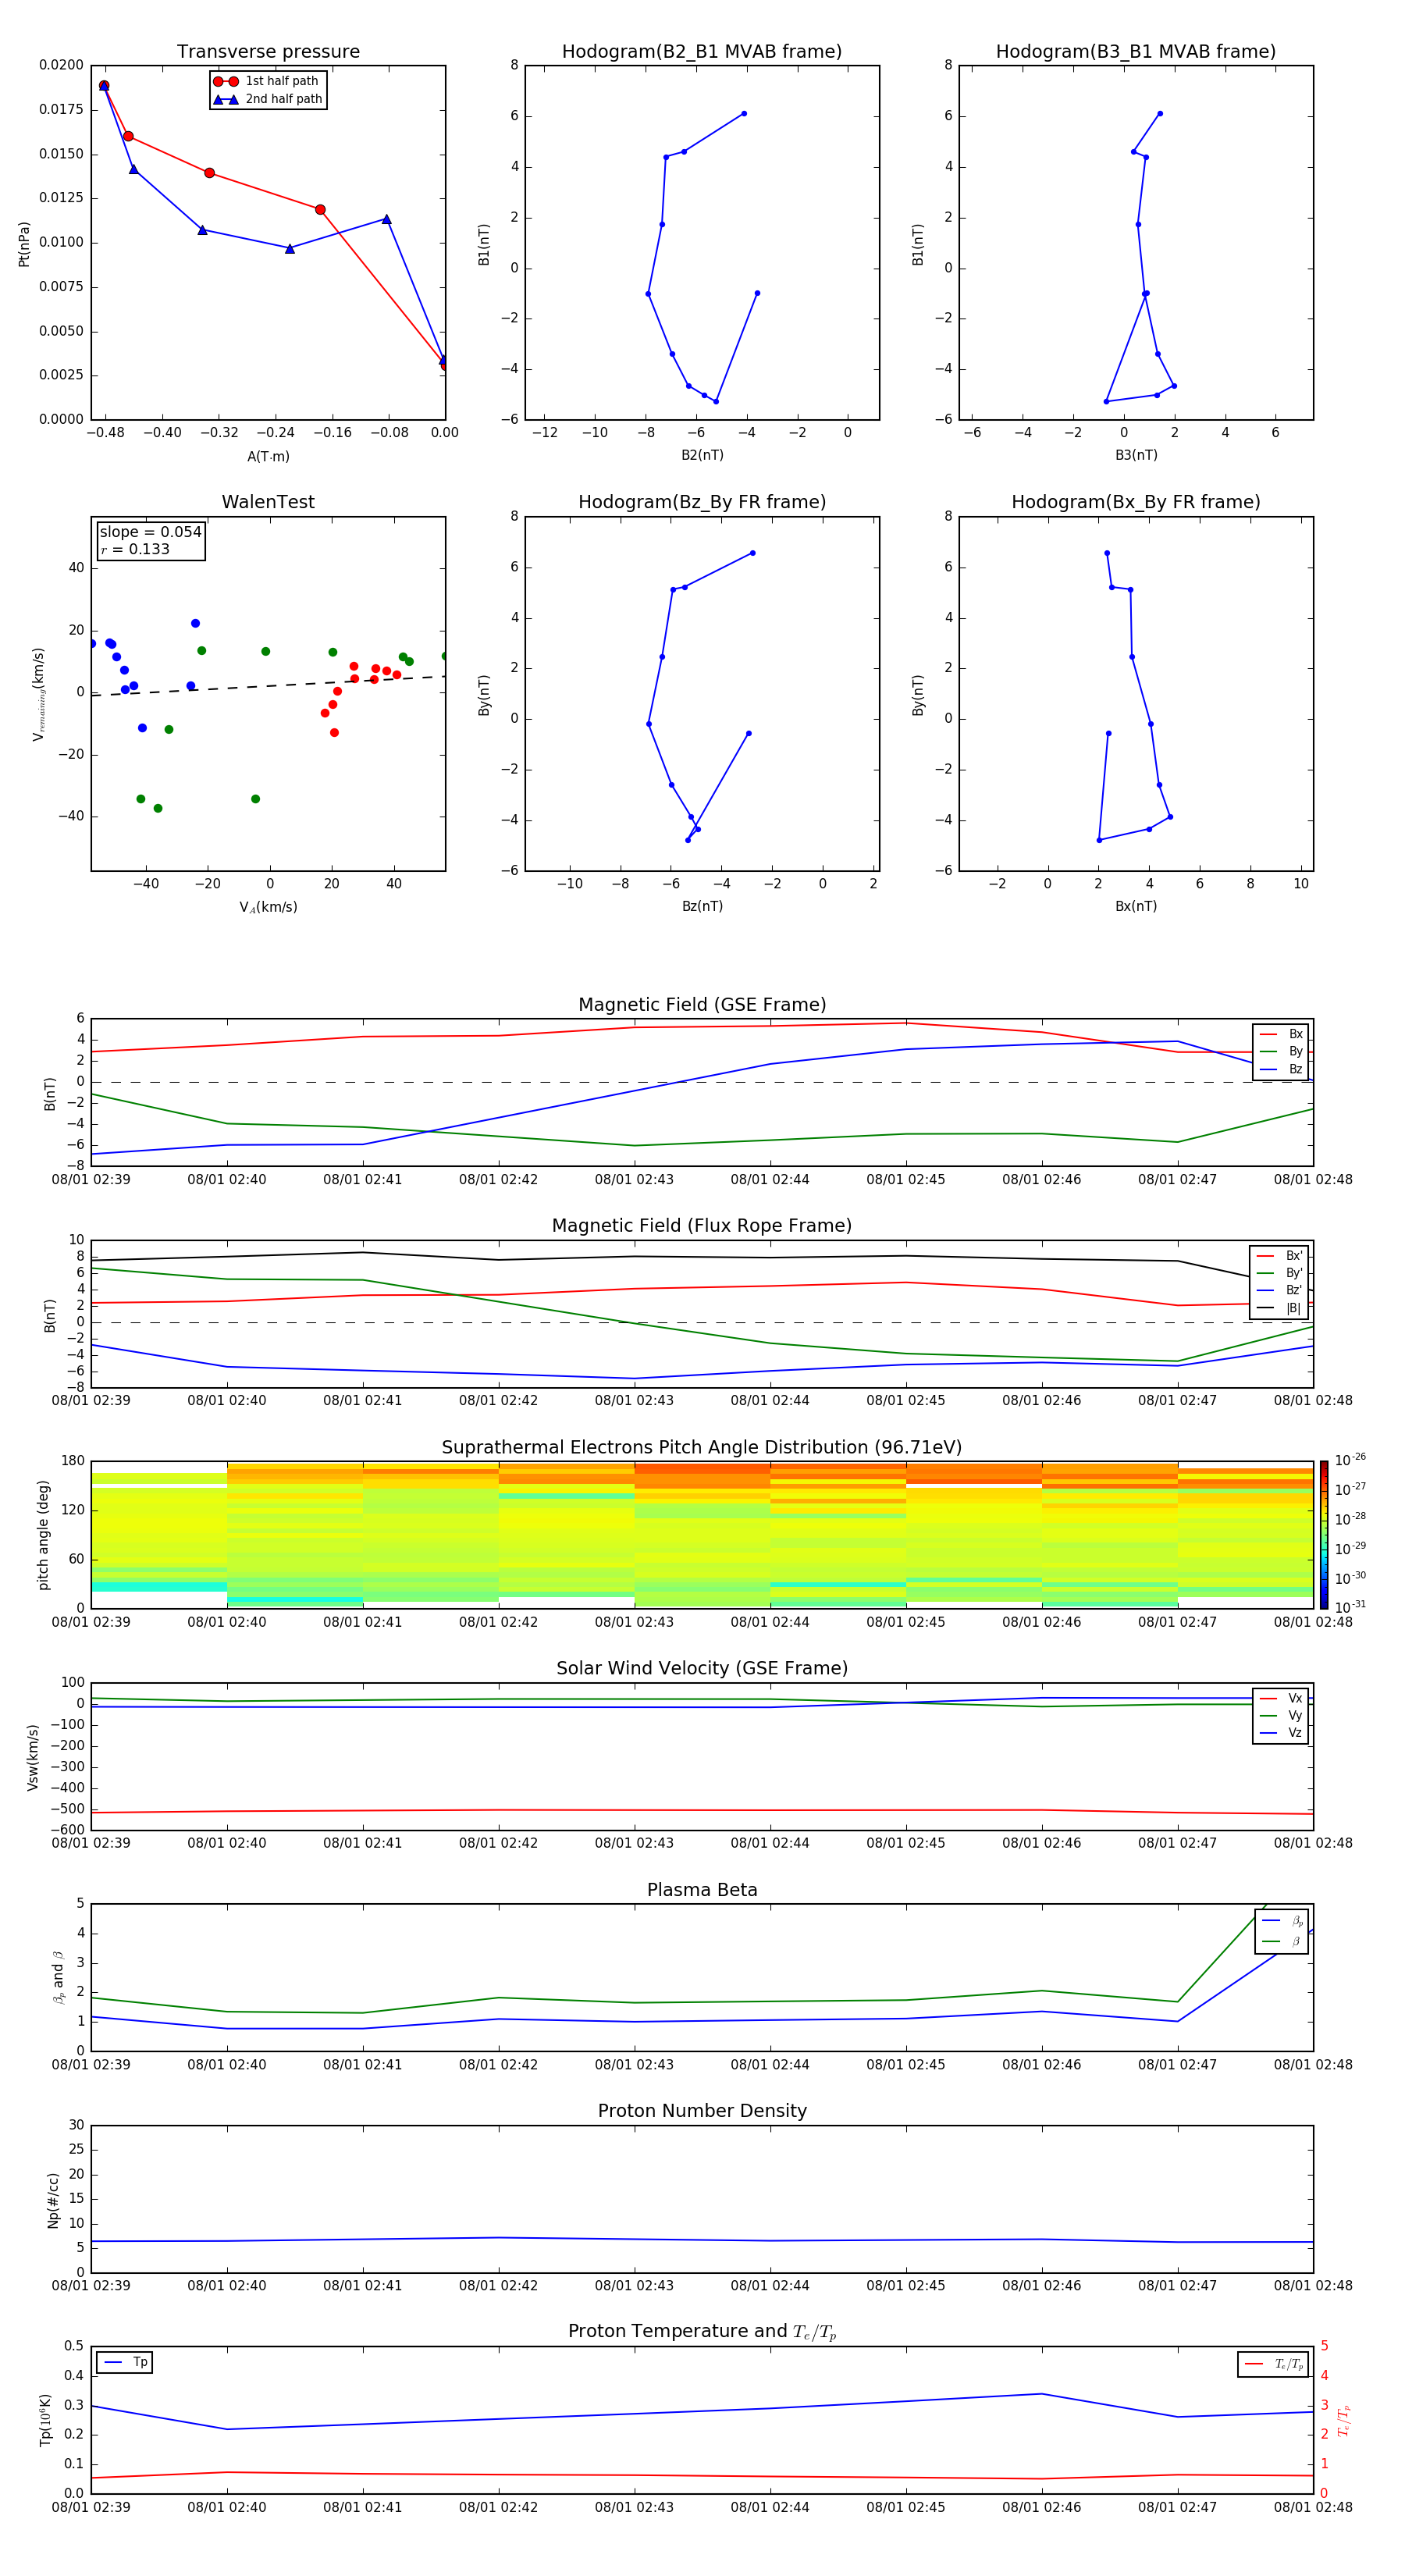Click the 'Solar Wind Velocity (GSE Frame)' title

(702, 1669)
